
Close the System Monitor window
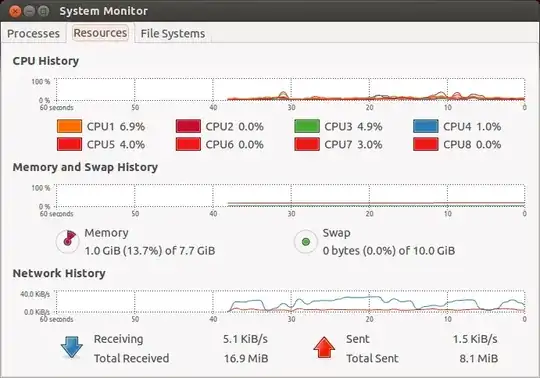pyautogui.click(x=15, y=11)
